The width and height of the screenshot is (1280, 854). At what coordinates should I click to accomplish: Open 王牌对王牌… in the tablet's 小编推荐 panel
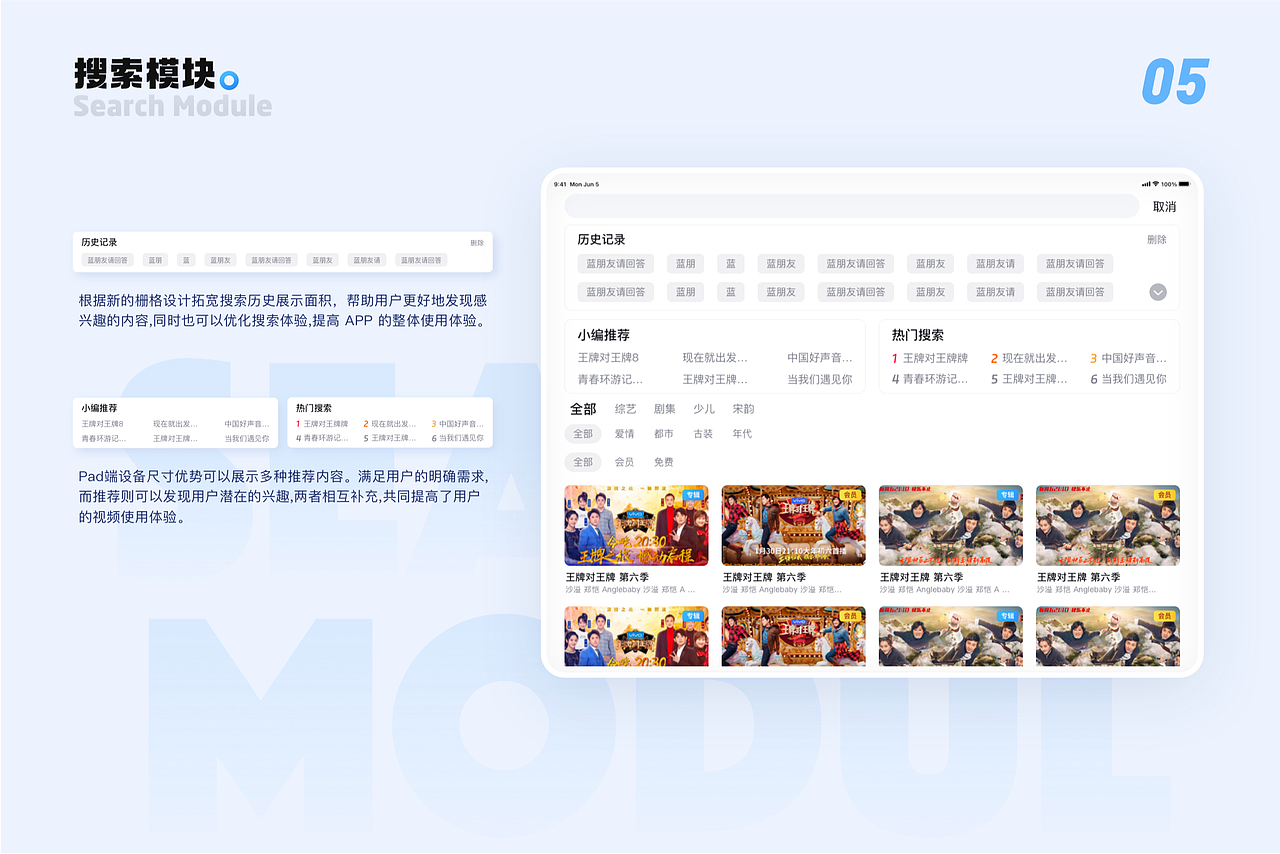tap(715, 380)
